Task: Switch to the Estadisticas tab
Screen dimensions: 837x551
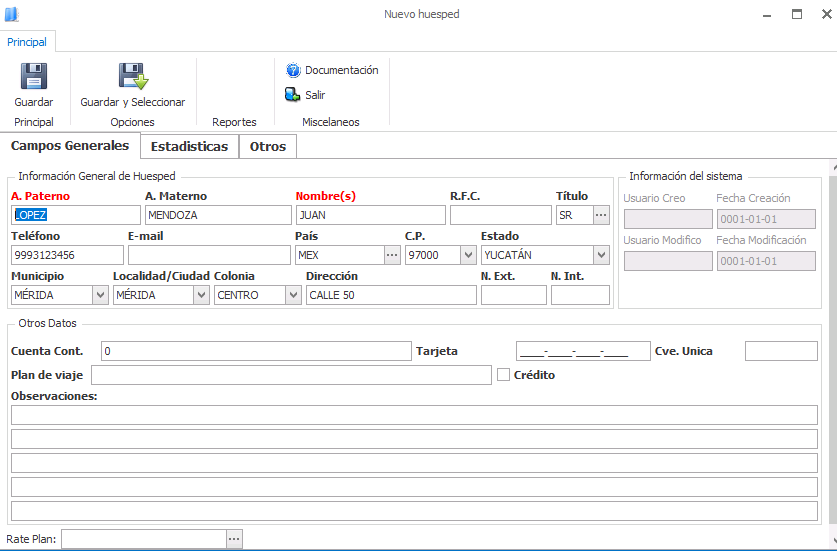Action: tap(189, 147)
